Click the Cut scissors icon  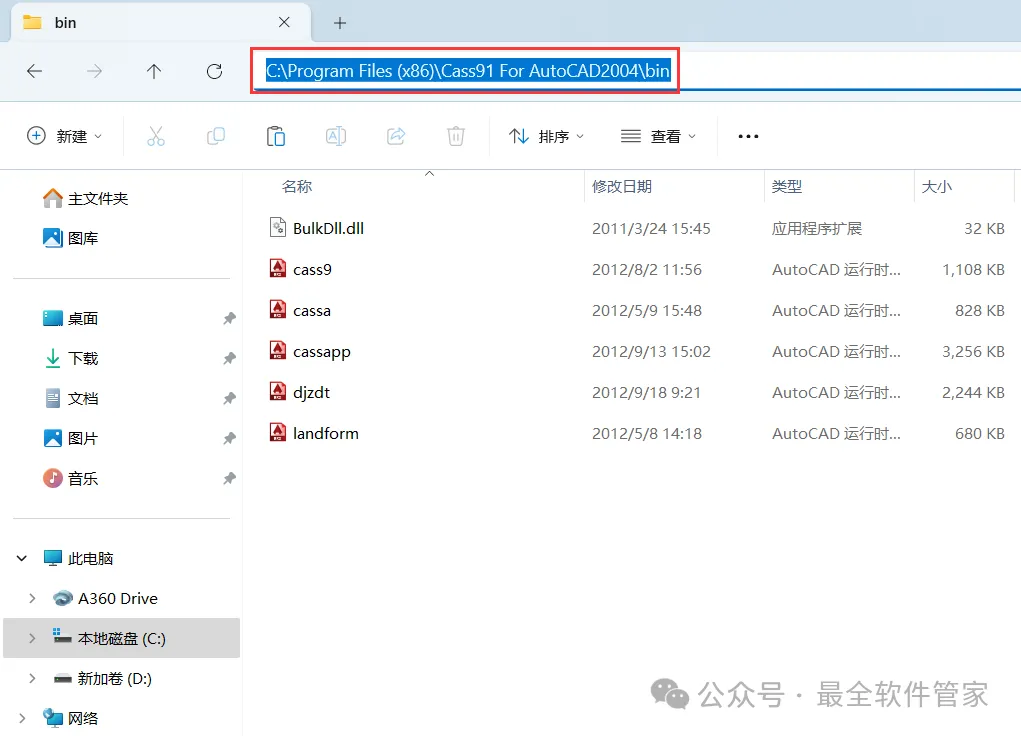tap(156, 136)
